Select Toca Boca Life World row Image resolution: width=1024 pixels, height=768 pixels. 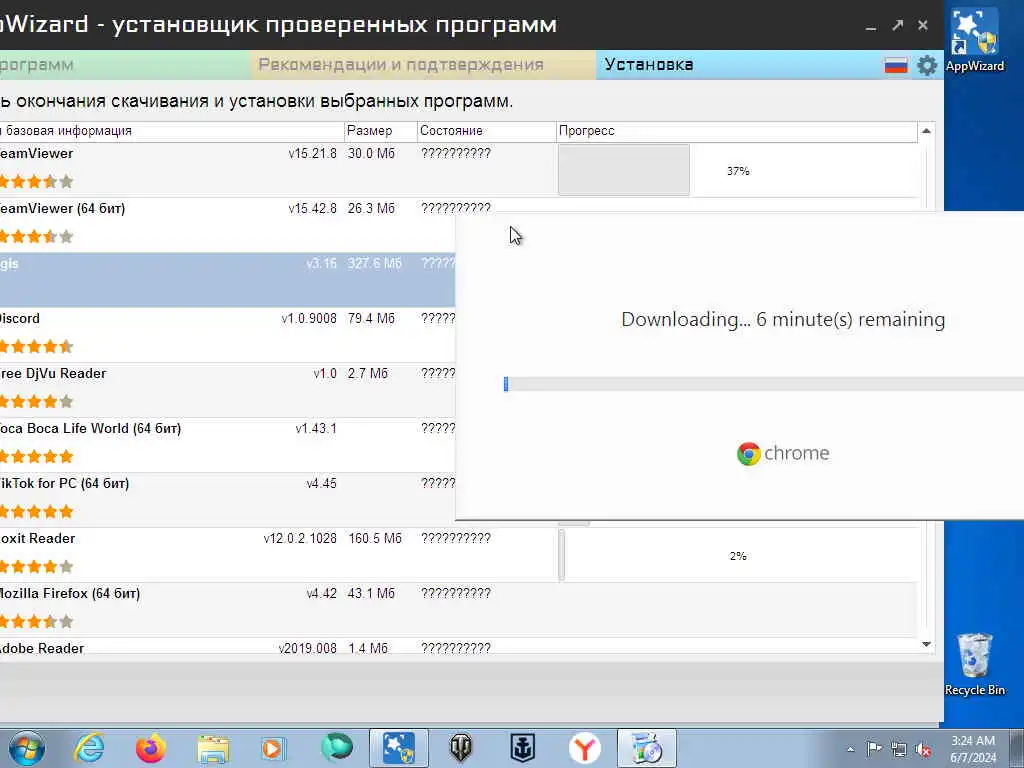click(x=227, y=445)
